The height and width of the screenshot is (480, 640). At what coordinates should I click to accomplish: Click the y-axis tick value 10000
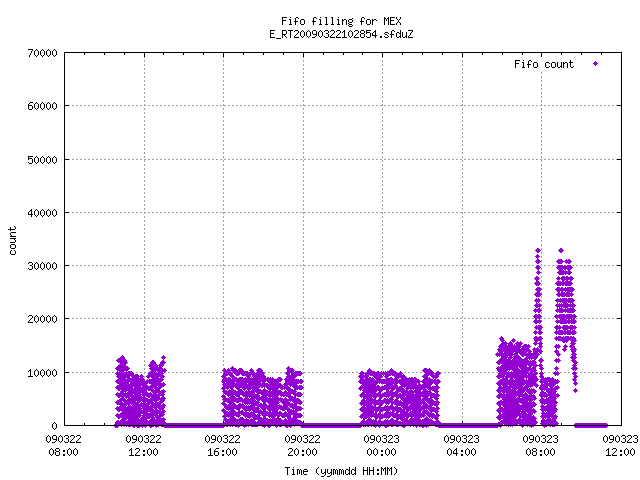coord(42,373)
